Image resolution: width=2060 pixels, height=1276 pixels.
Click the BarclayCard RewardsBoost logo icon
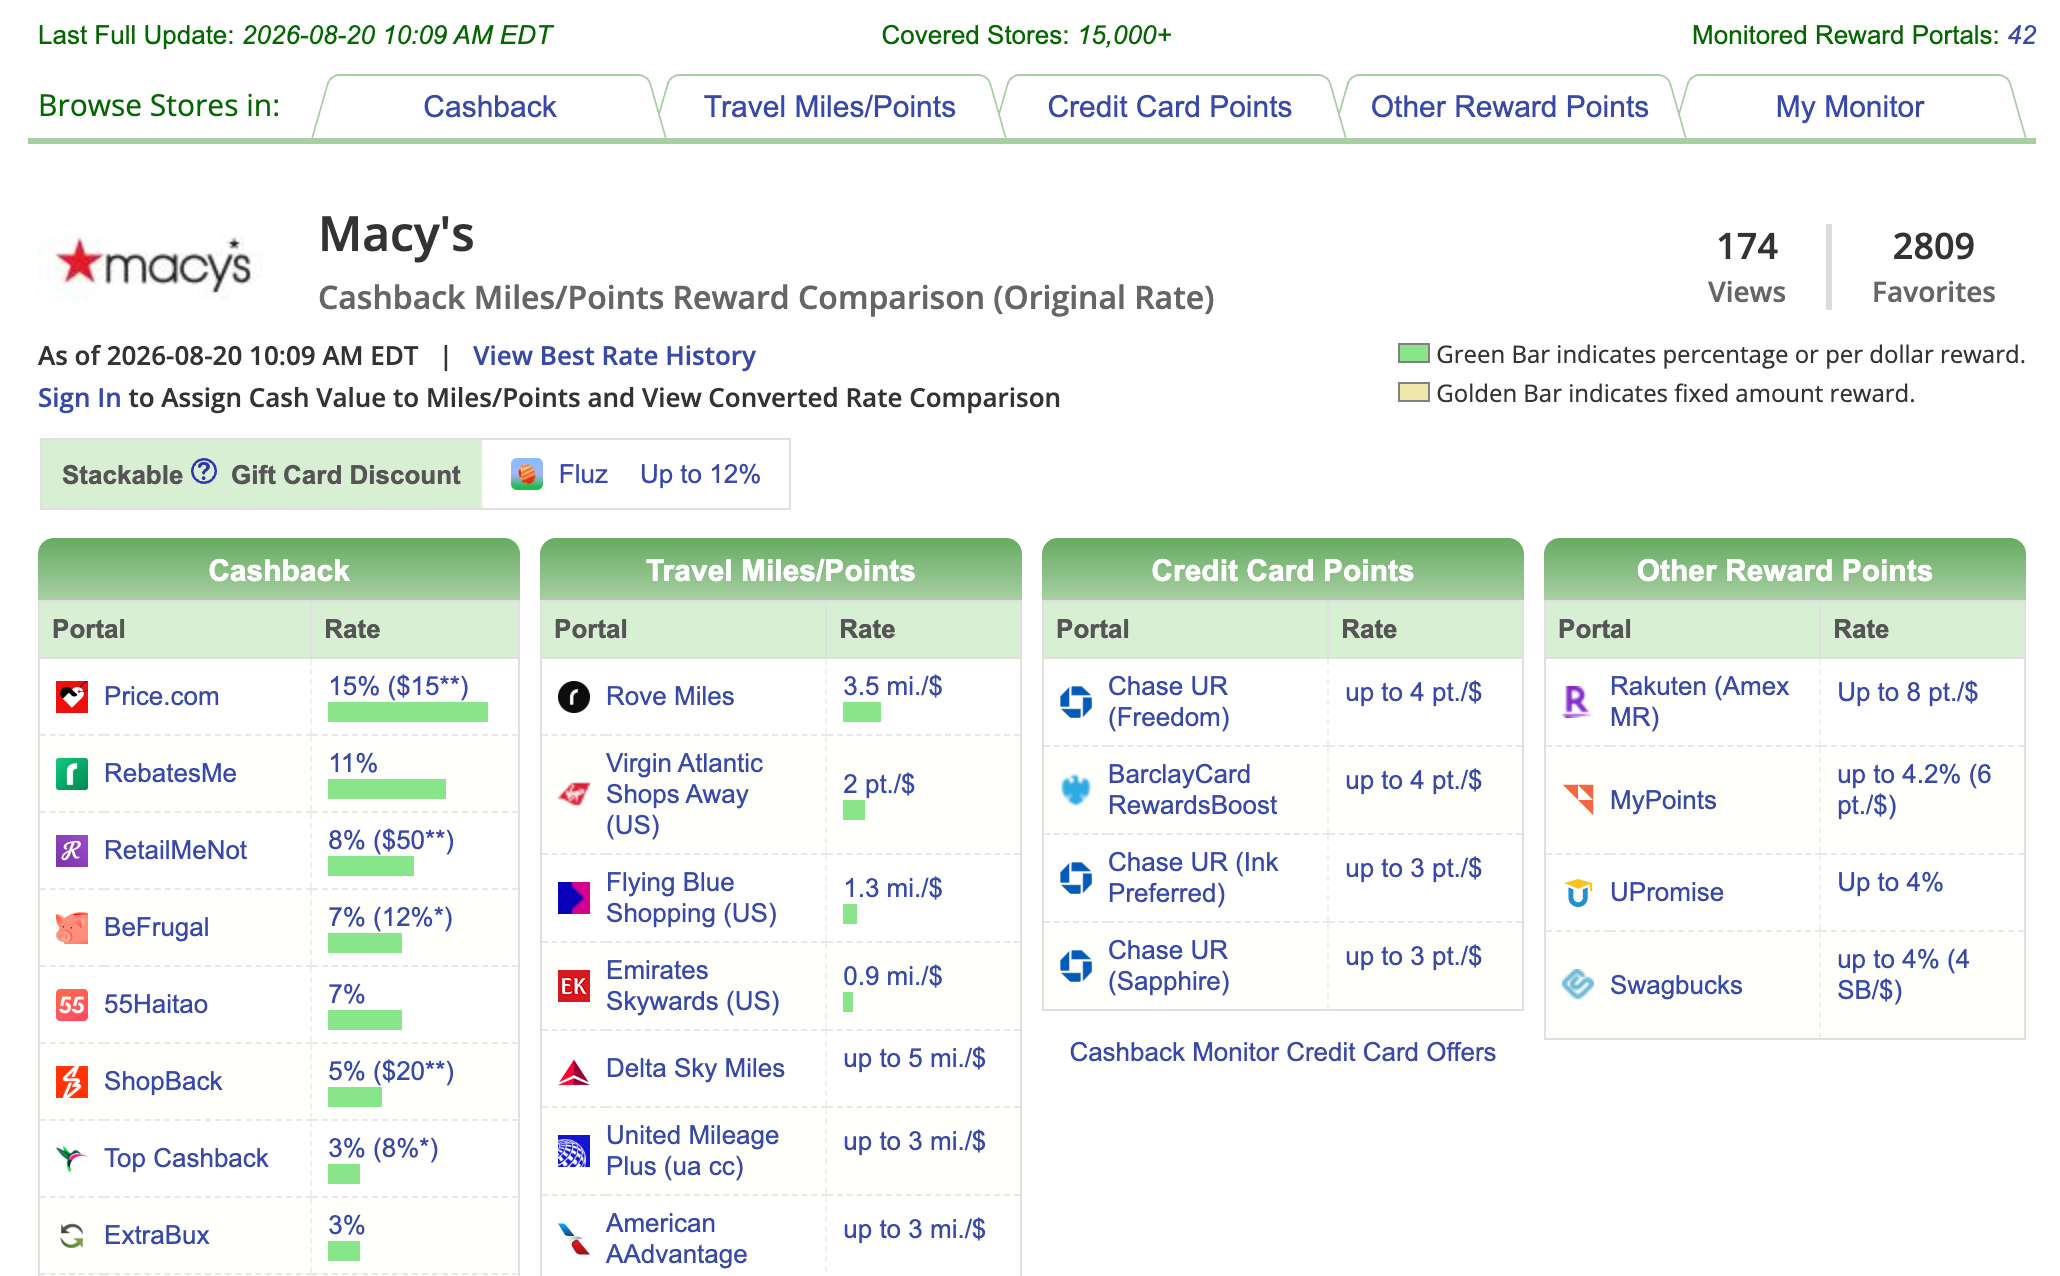[1076, 790]
